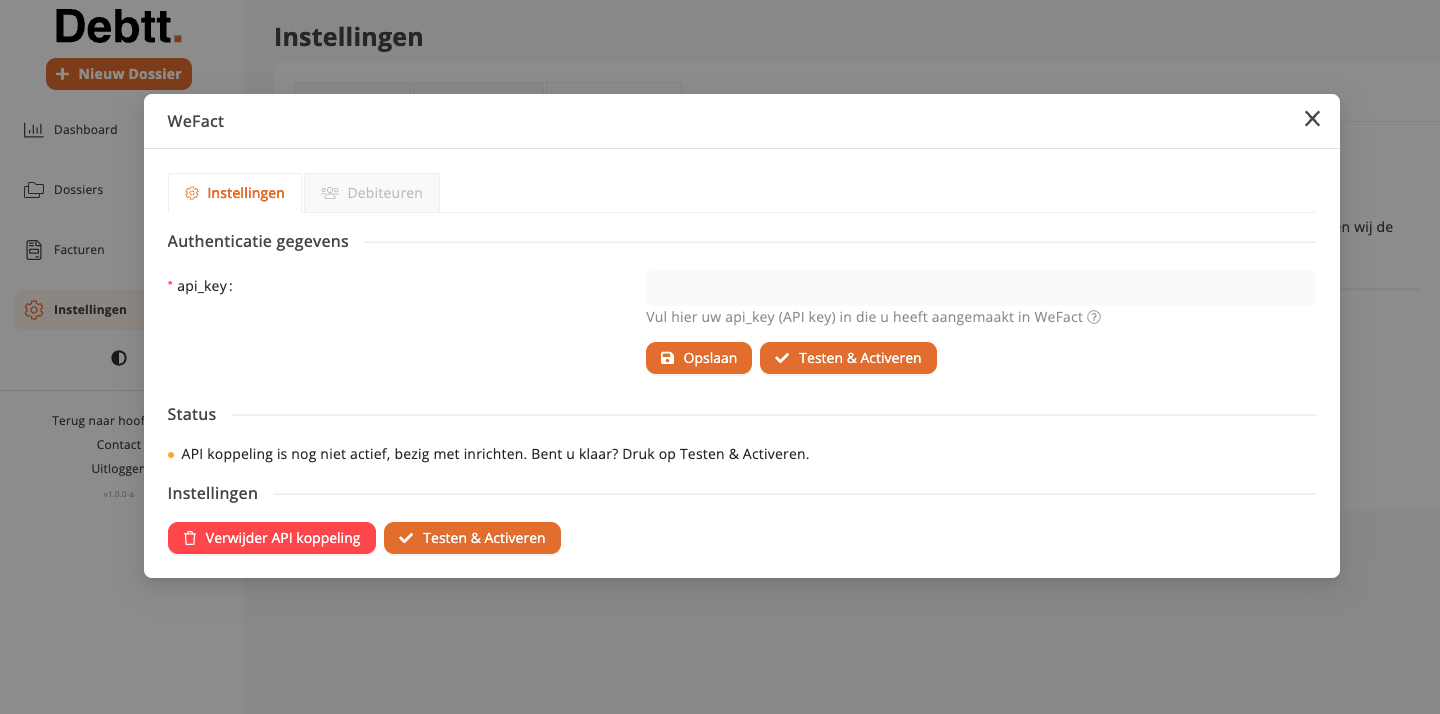Click the Instellingen gear icon in sidebar
The image size is (1440, 714).
pyautogui.click(x=34, y=310)
